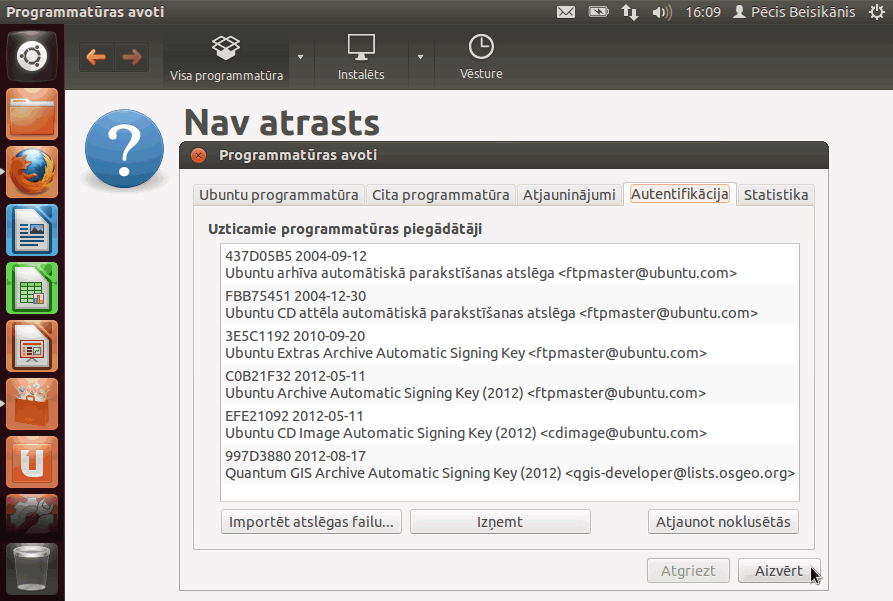Open Ubuntu One launcher icon
This screenshot has height=601, width=893.
point(32,462)
